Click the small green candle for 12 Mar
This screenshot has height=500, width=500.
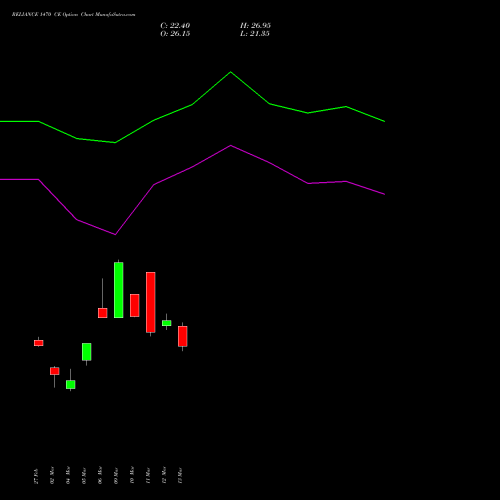(x=167, y=323)
